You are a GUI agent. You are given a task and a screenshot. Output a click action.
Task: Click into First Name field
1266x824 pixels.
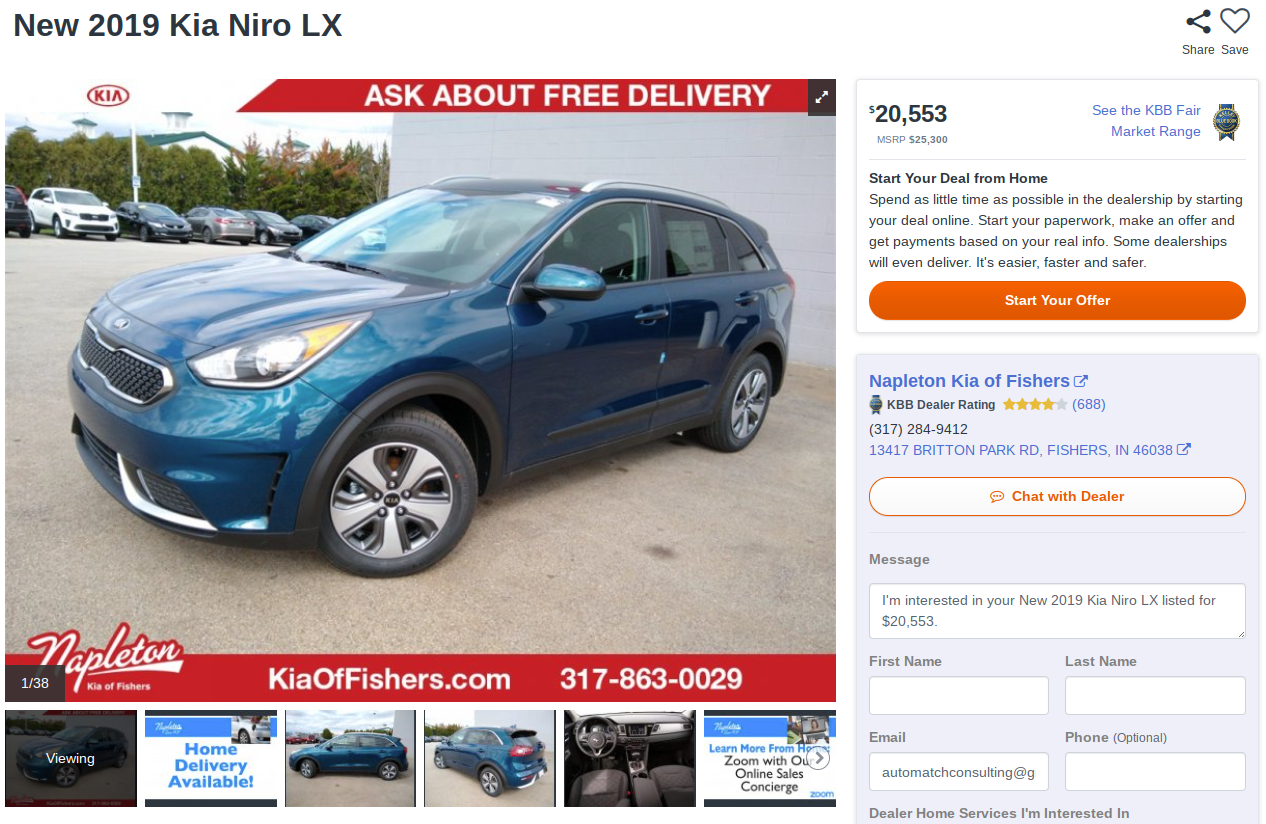pyautogui.click(x=959, y=695)
